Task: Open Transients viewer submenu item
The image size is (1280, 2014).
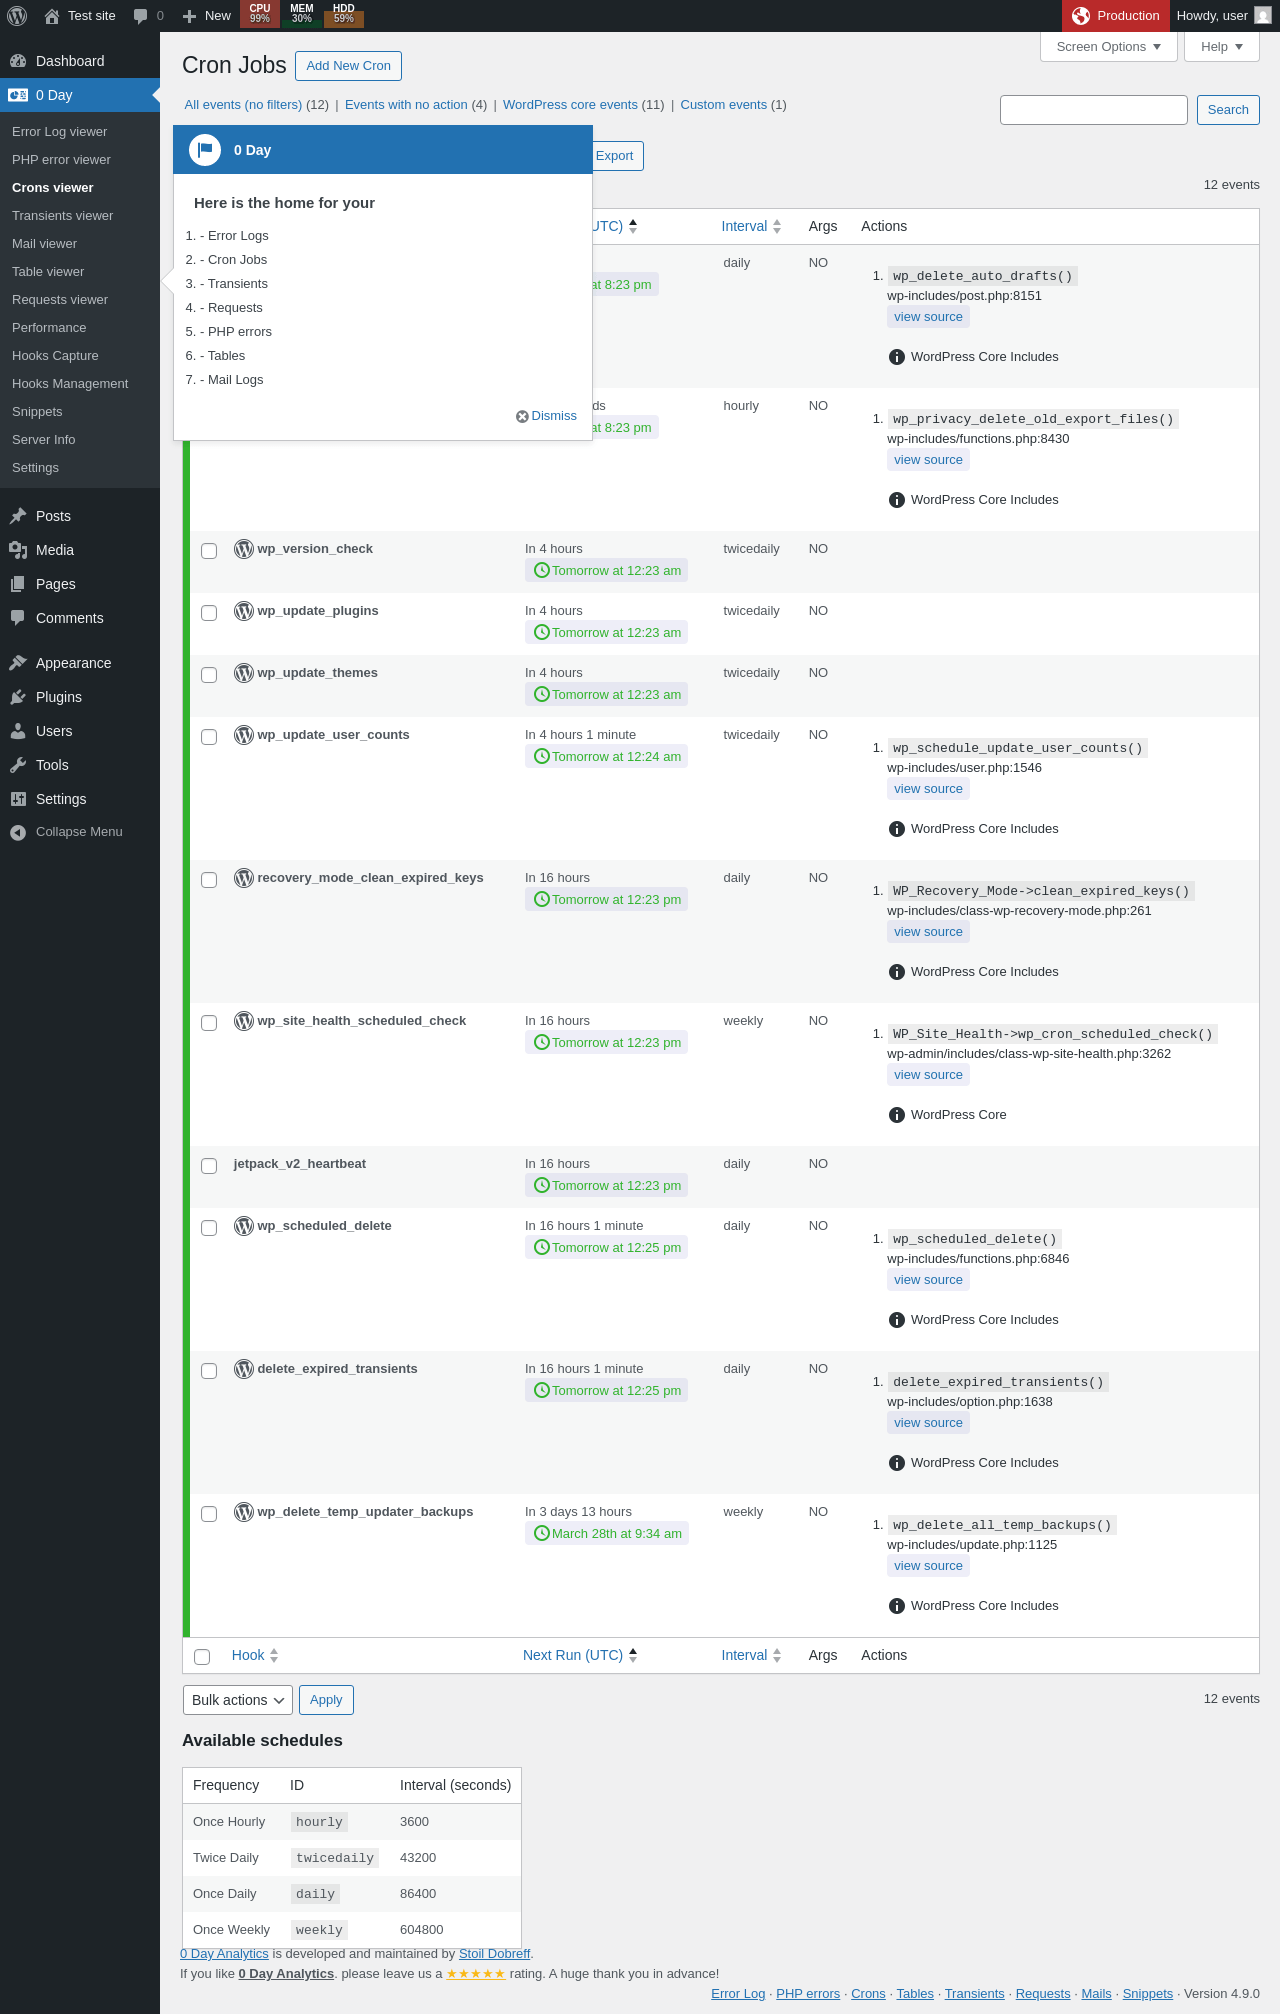Action: pos(62,216)
